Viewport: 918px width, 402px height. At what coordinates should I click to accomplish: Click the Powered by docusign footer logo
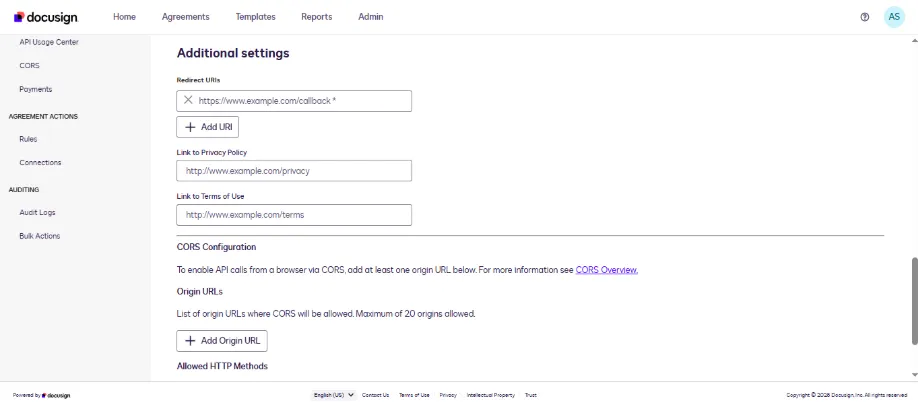pos(42,396)
